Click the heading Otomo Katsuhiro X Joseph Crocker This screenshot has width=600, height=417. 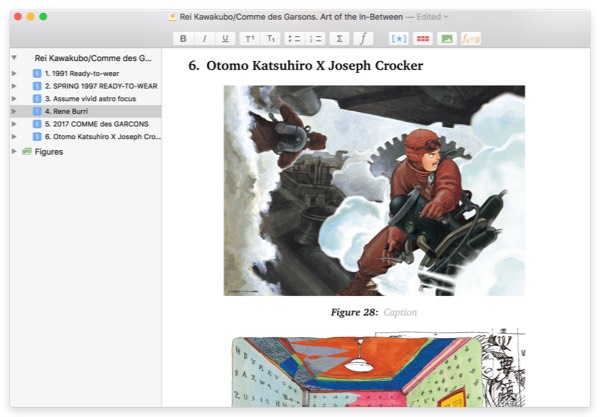pos(315,66)
